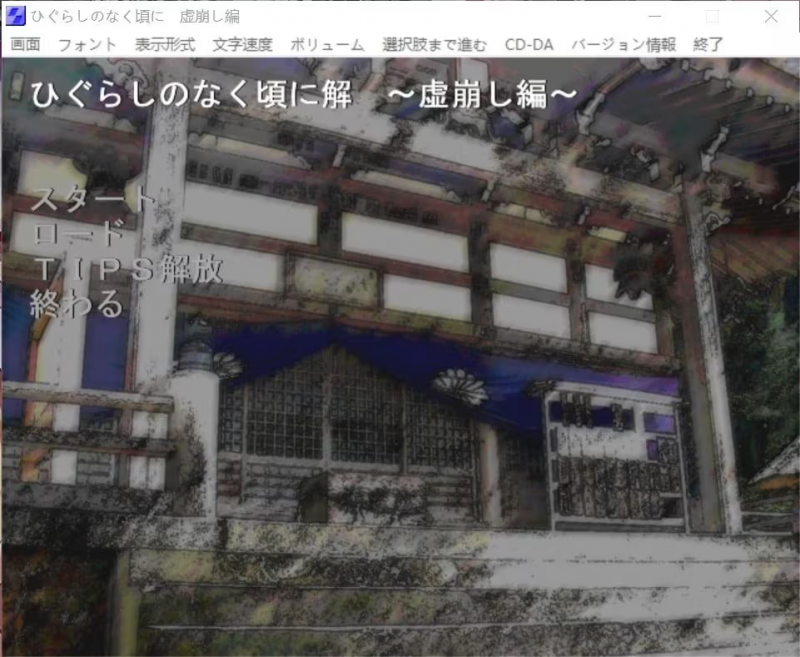Open the フォント menu
800x657 pixels.
[x=87, y=45]
